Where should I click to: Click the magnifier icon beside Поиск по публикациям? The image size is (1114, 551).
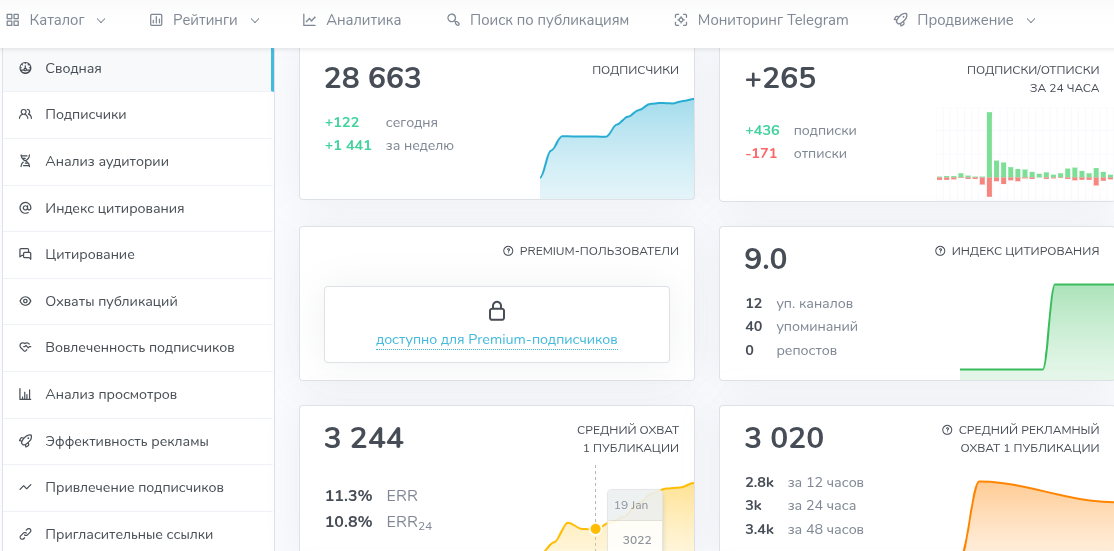coord(453,21)
